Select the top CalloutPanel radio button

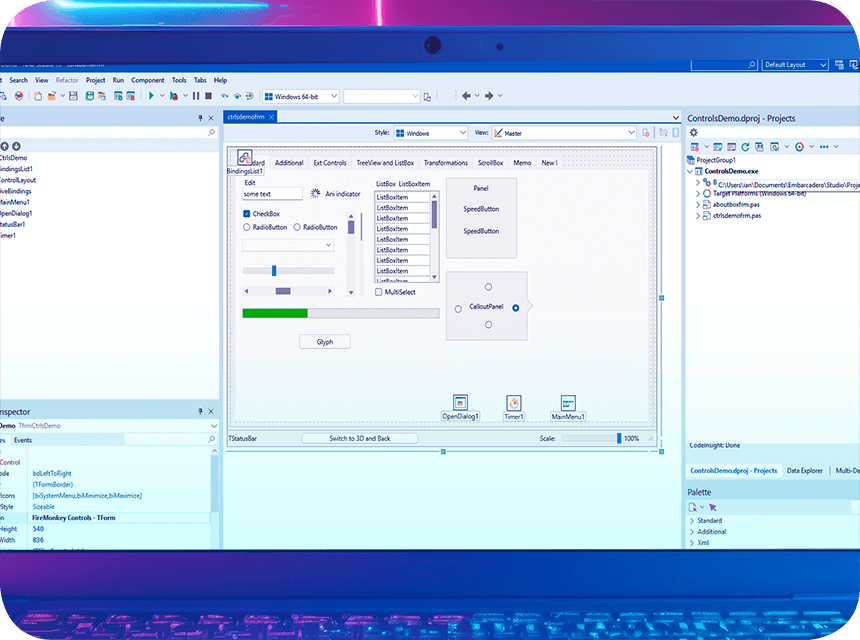(x=488, y=287)
